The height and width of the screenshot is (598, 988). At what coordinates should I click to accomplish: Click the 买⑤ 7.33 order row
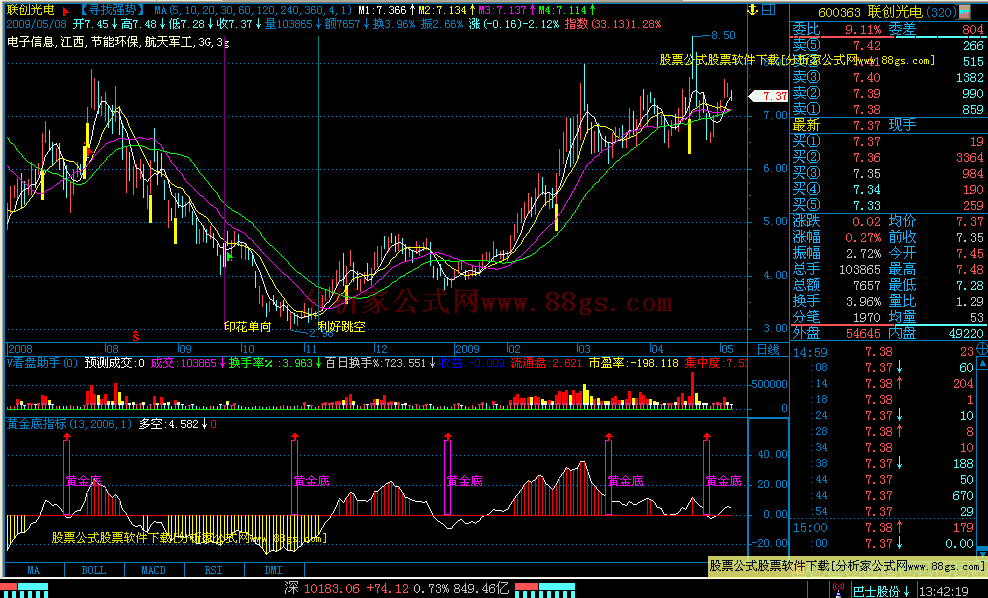pyautogui.click(x=888, y=205)
